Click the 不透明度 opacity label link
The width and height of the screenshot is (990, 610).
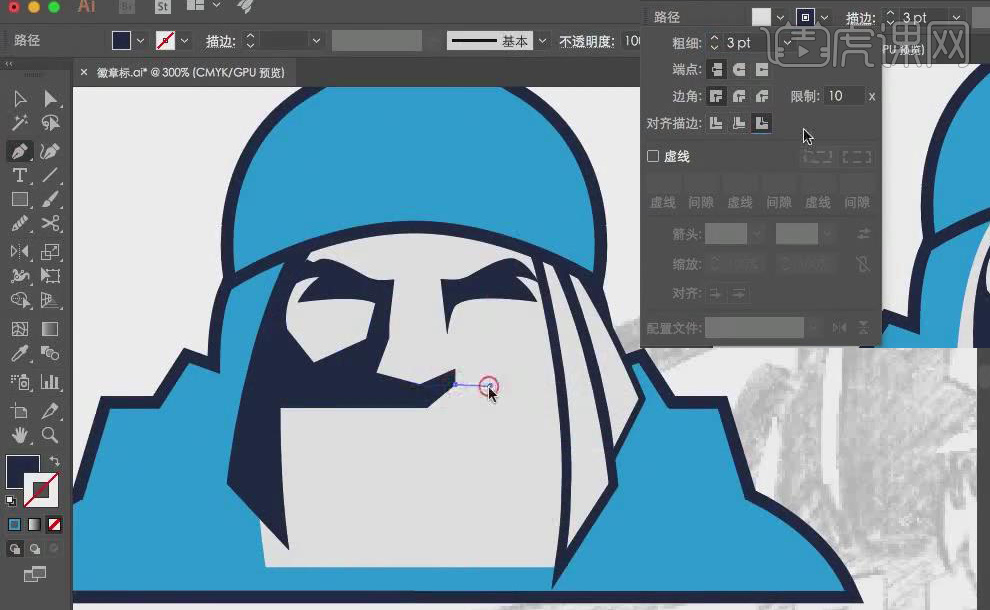point(588,41)
